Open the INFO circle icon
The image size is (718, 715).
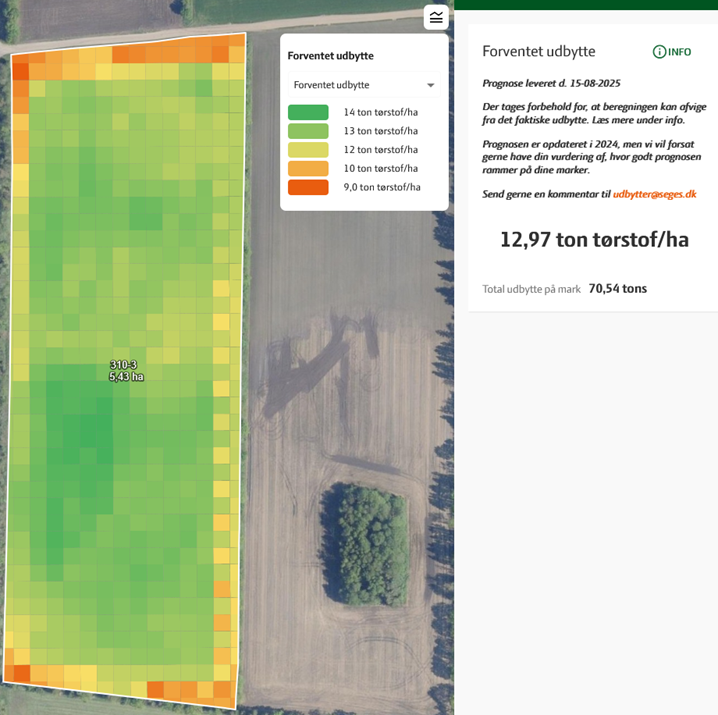click(659, 52)
